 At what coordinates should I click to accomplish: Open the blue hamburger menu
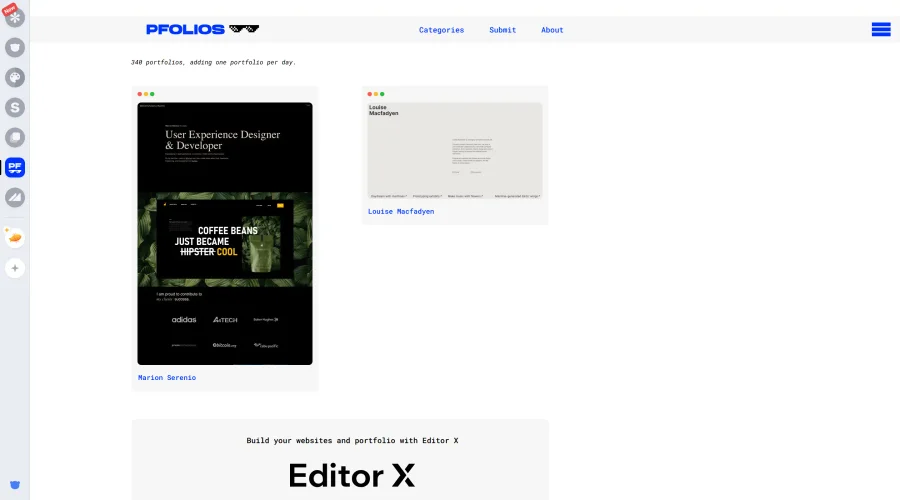tap(881, 29)
